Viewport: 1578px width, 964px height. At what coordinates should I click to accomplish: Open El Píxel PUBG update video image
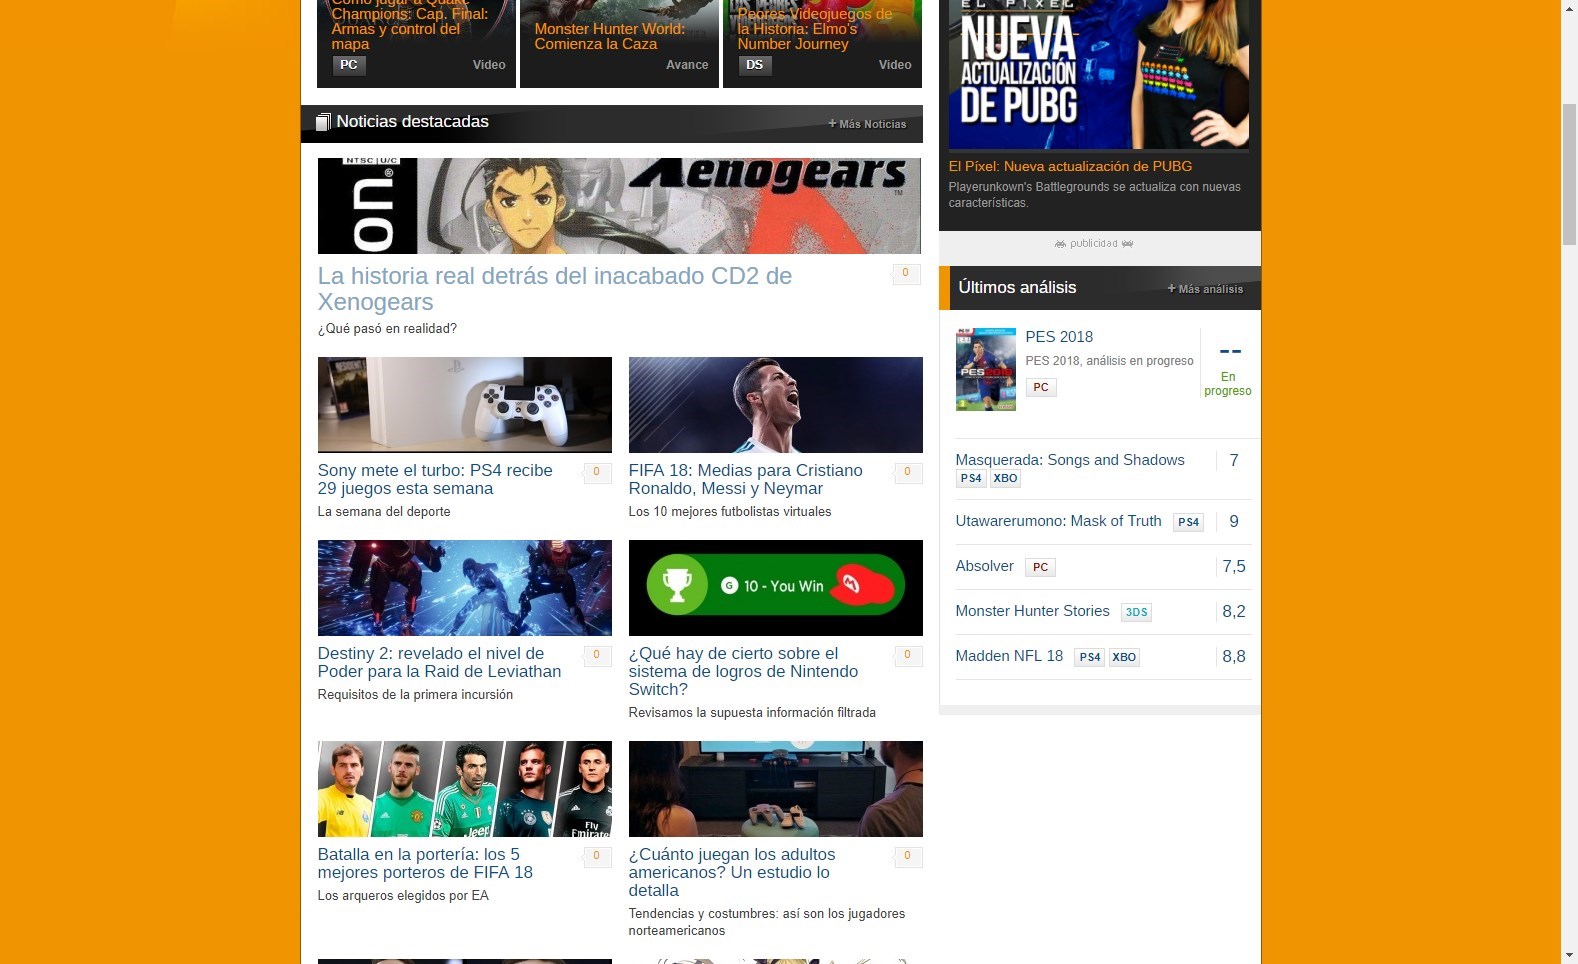[x=1098, y=74]
